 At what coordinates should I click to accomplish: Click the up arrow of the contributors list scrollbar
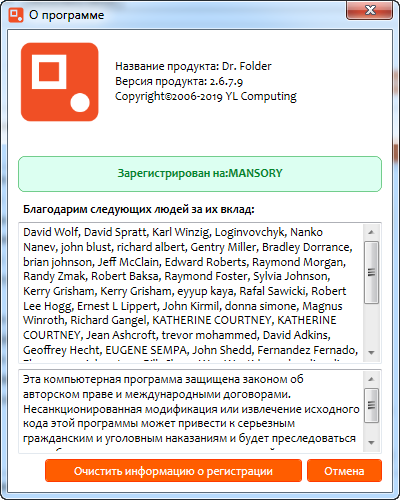pos(371,232)
